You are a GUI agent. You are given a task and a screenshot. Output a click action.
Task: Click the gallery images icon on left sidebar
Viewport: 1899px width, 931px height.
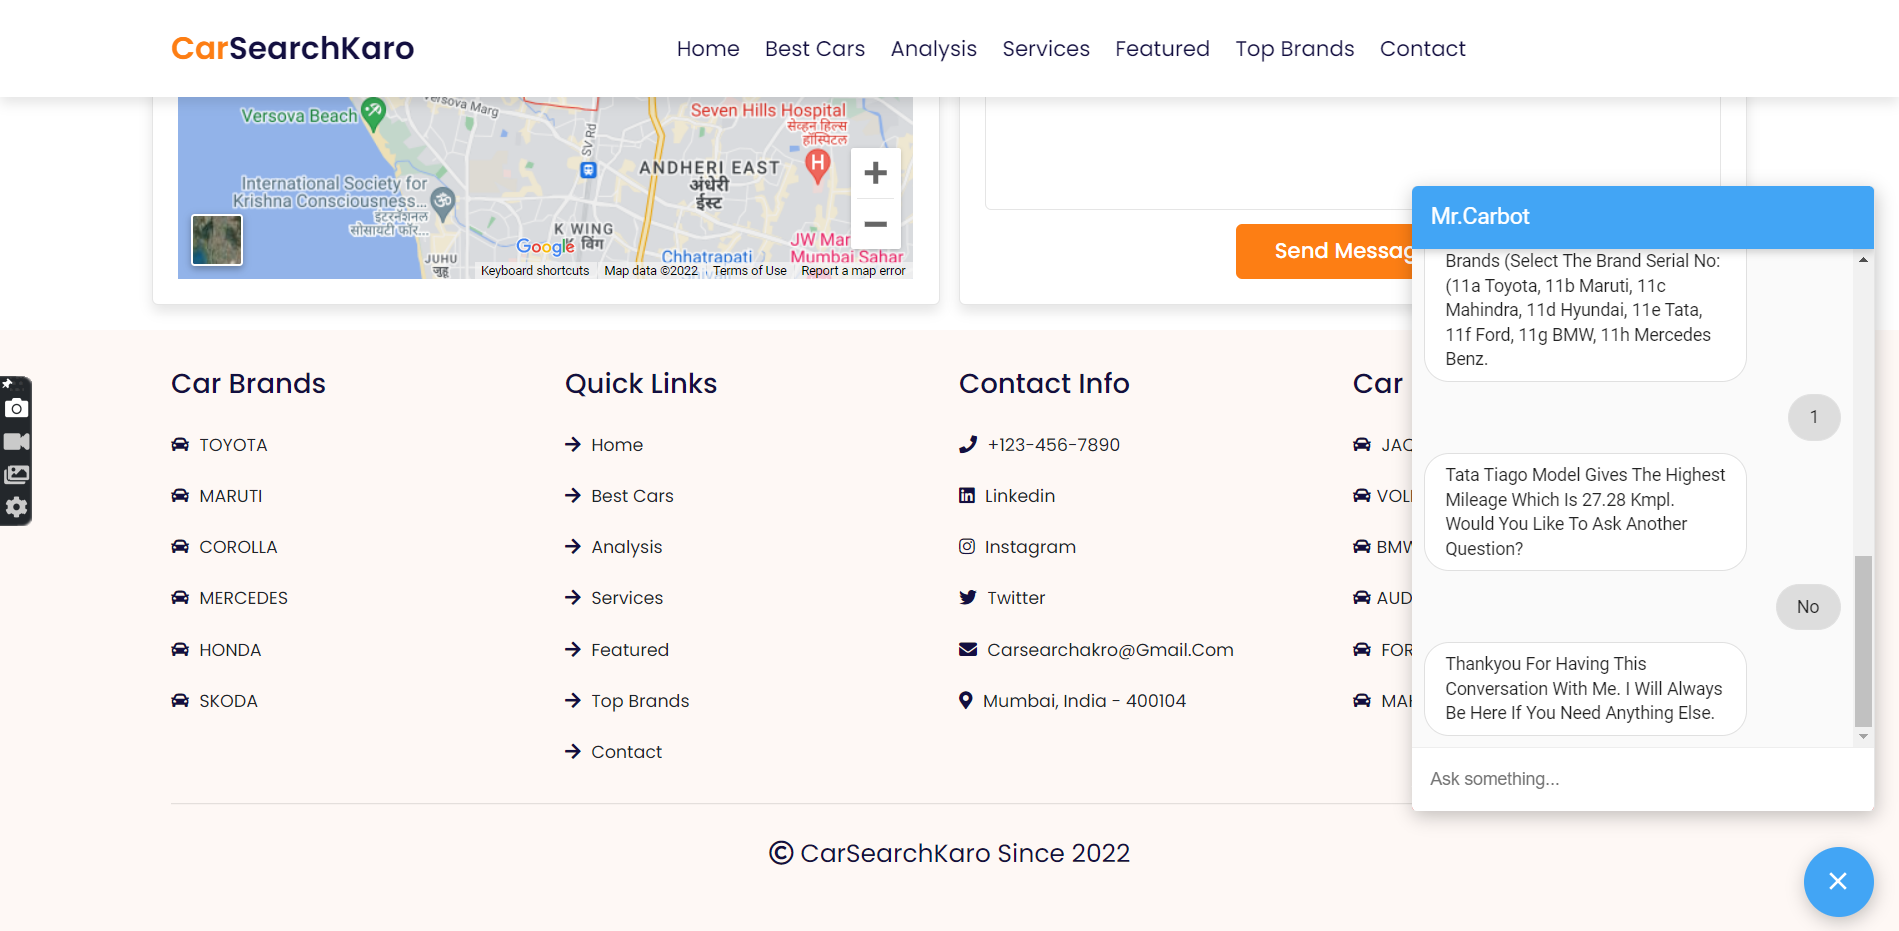pyautogui.click(x=16, y=474)
